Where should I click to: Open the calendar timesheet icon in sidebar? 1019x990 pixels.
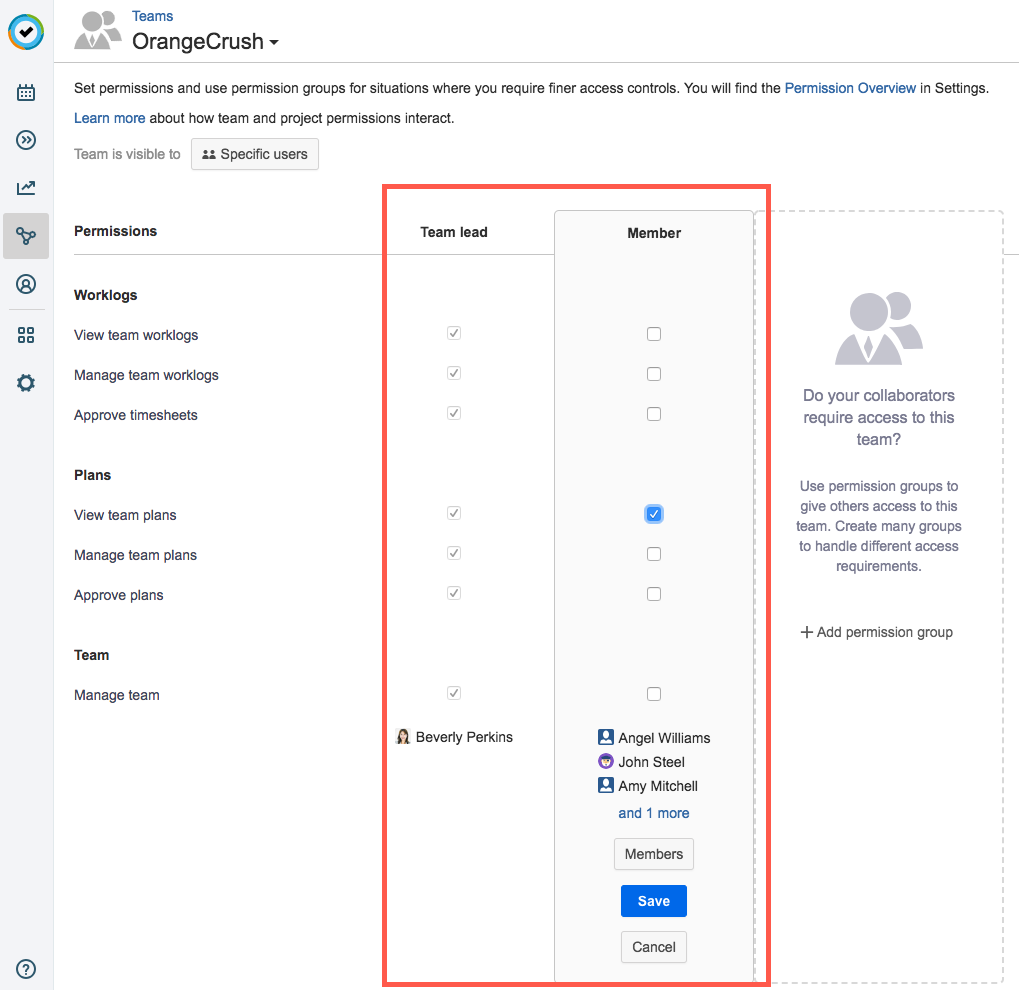coord(26,92)
